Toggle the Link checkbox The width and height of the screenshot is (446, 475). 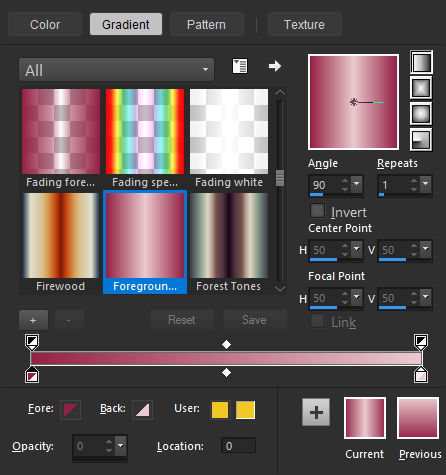317,321
